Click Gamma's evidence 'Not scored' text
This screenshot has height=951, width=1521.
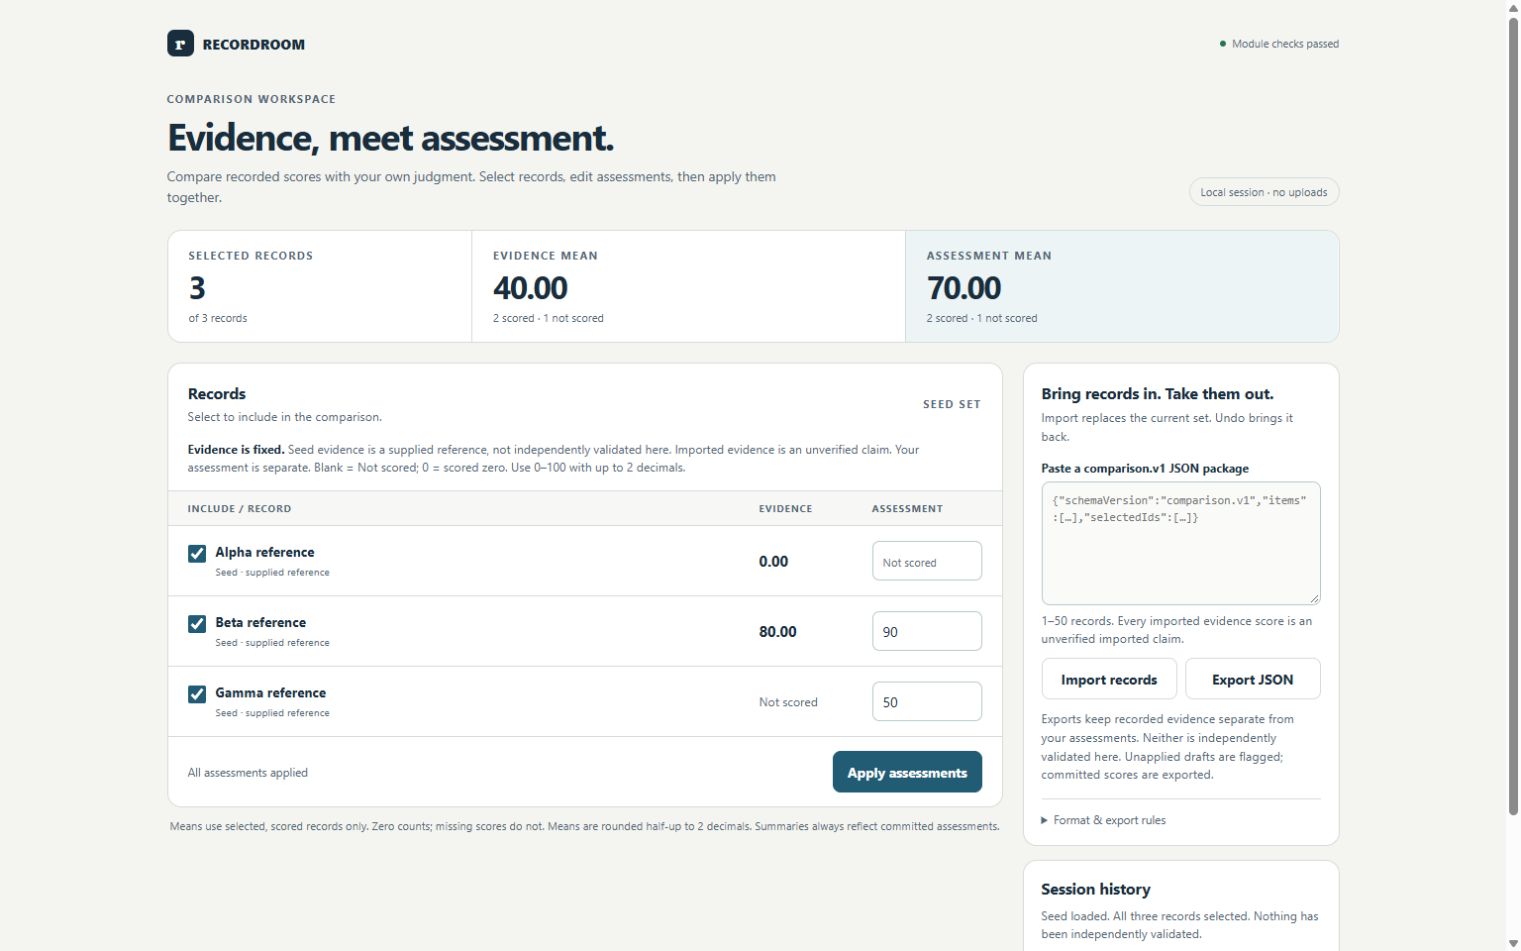[788, 702]
